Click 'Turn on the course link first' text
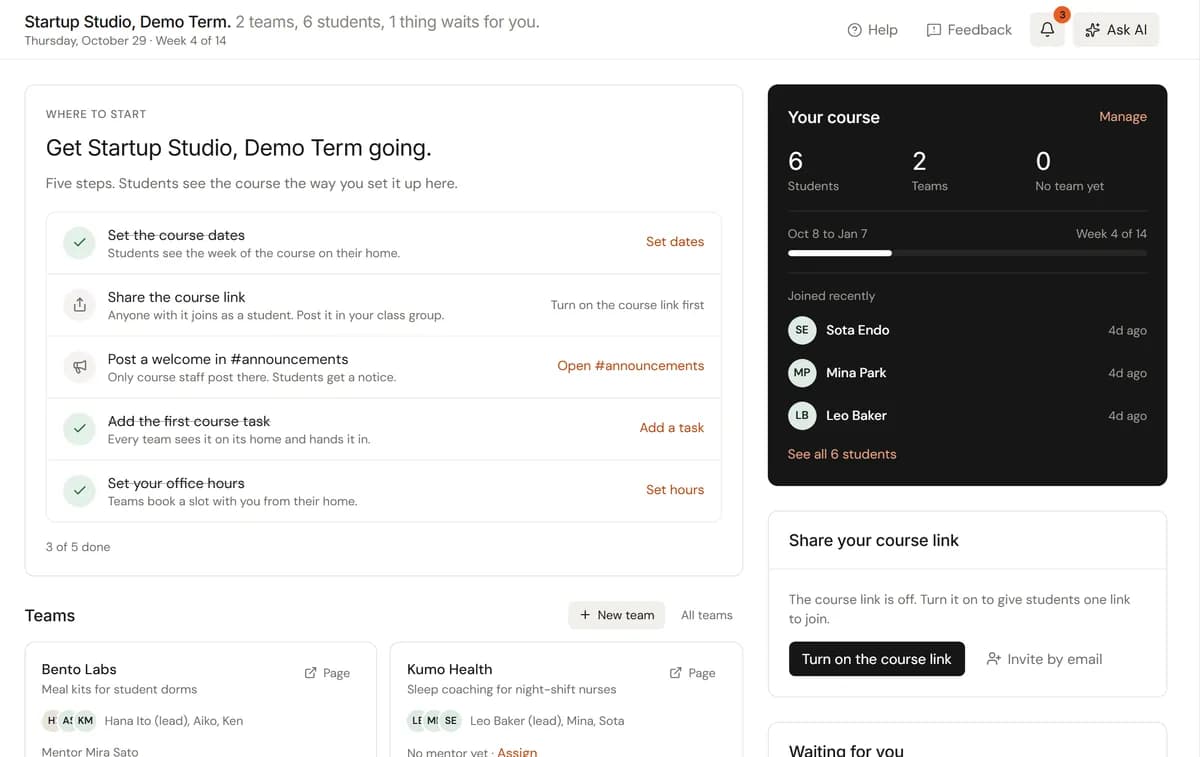Image resolution: width=1200 pixels, height=757 pixels. point(627,305)
